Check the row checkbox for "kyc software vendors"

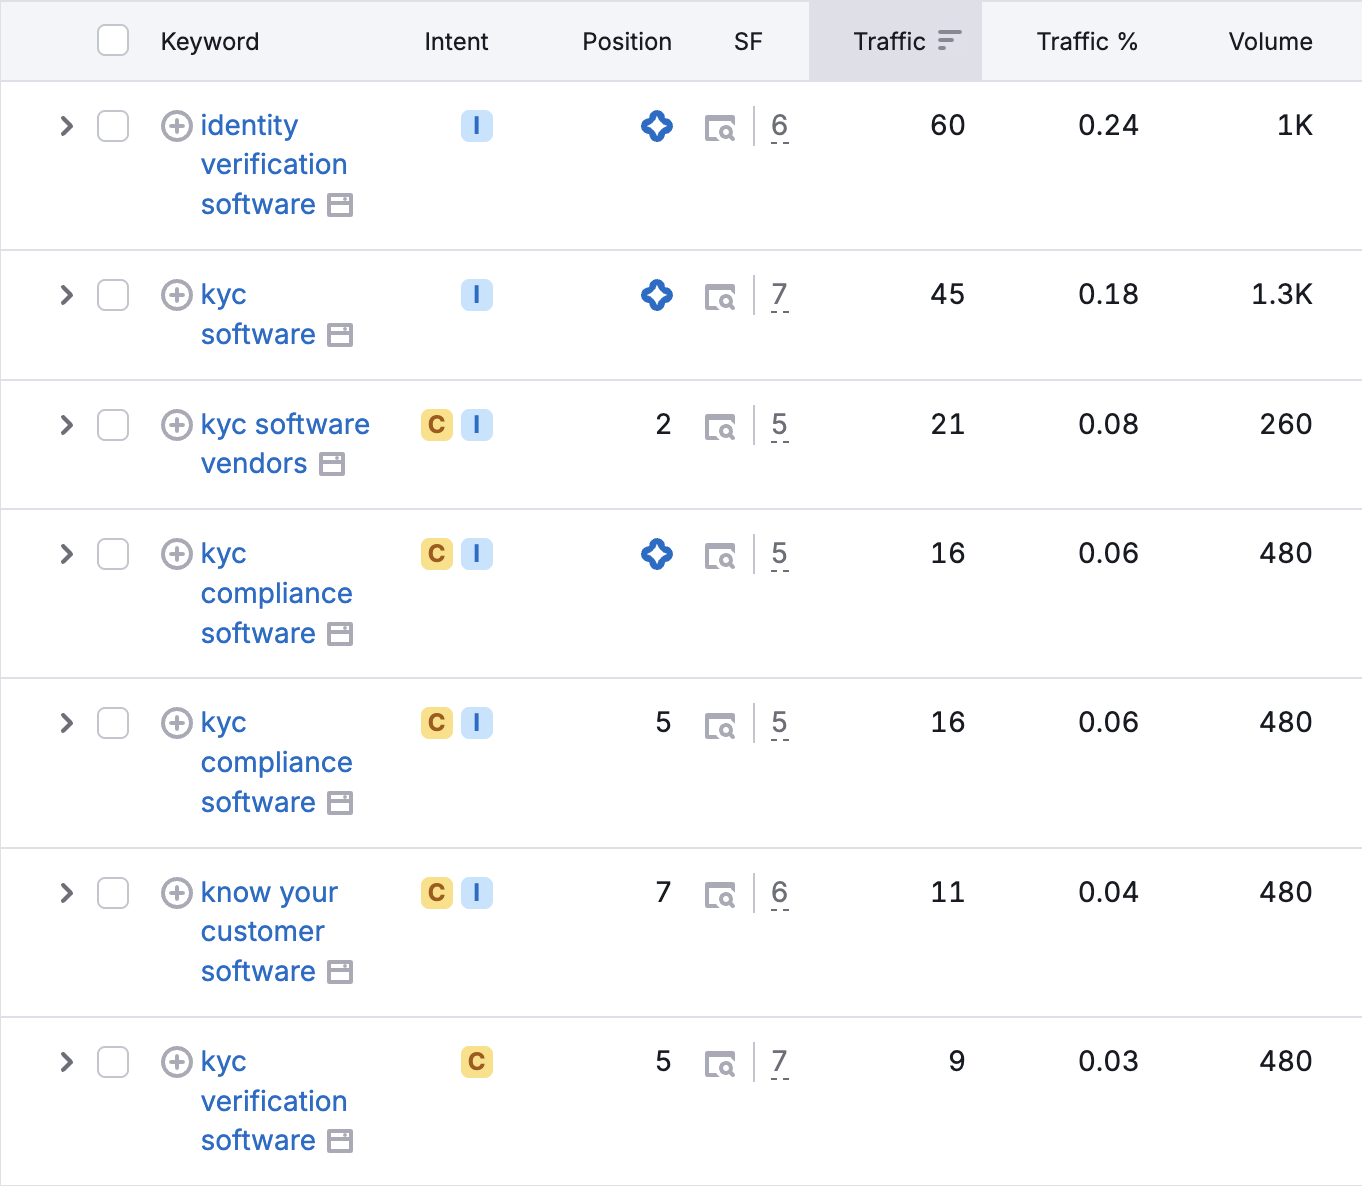113,425
